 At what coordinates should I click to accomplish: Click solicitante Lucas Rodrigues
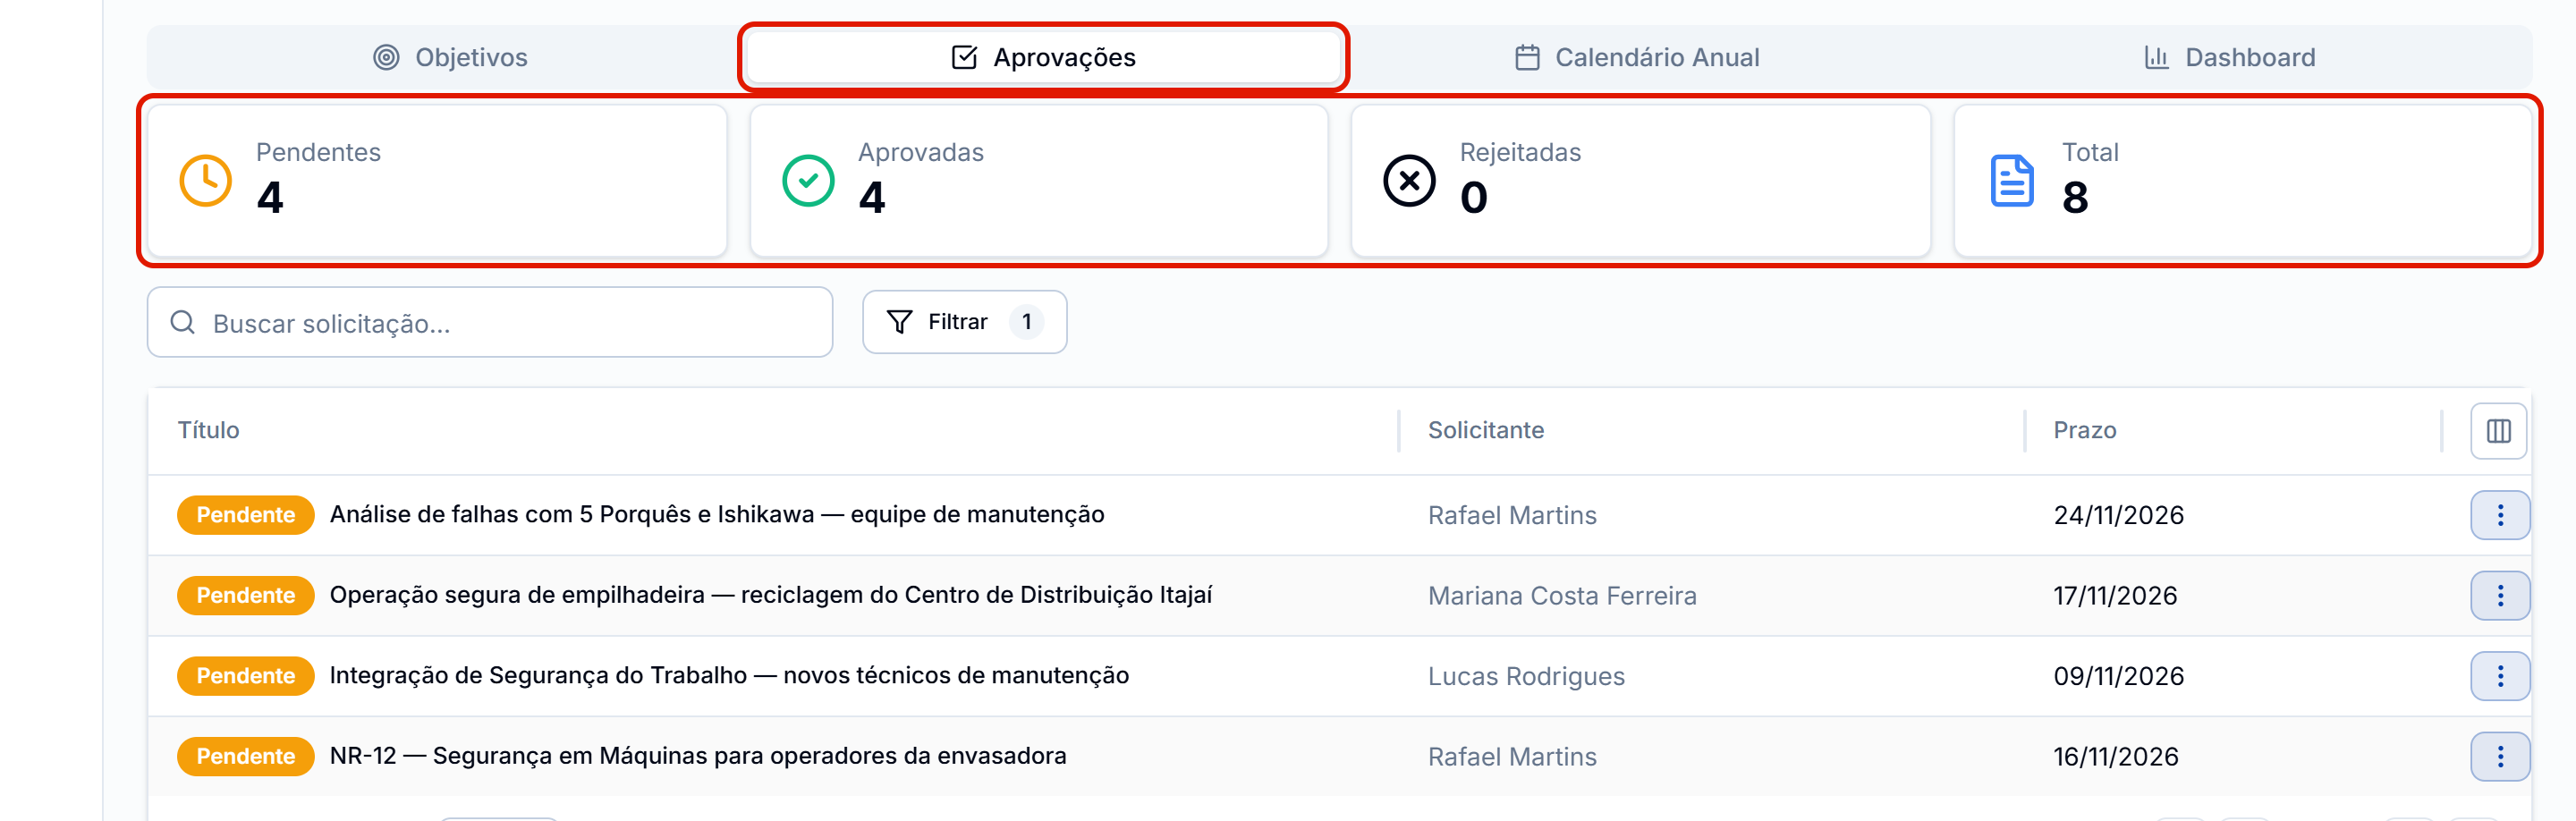[x=1526, y=676]
